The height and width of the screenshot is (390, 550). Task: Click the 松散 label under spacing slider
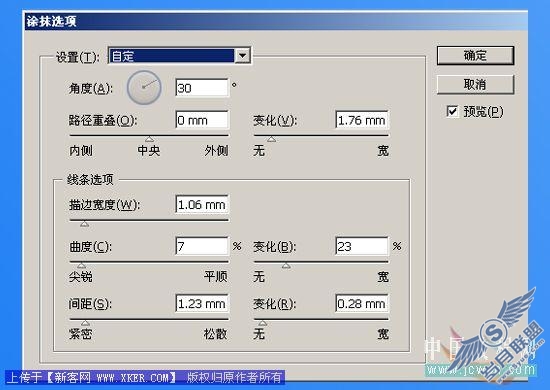[x=215, y=334]
